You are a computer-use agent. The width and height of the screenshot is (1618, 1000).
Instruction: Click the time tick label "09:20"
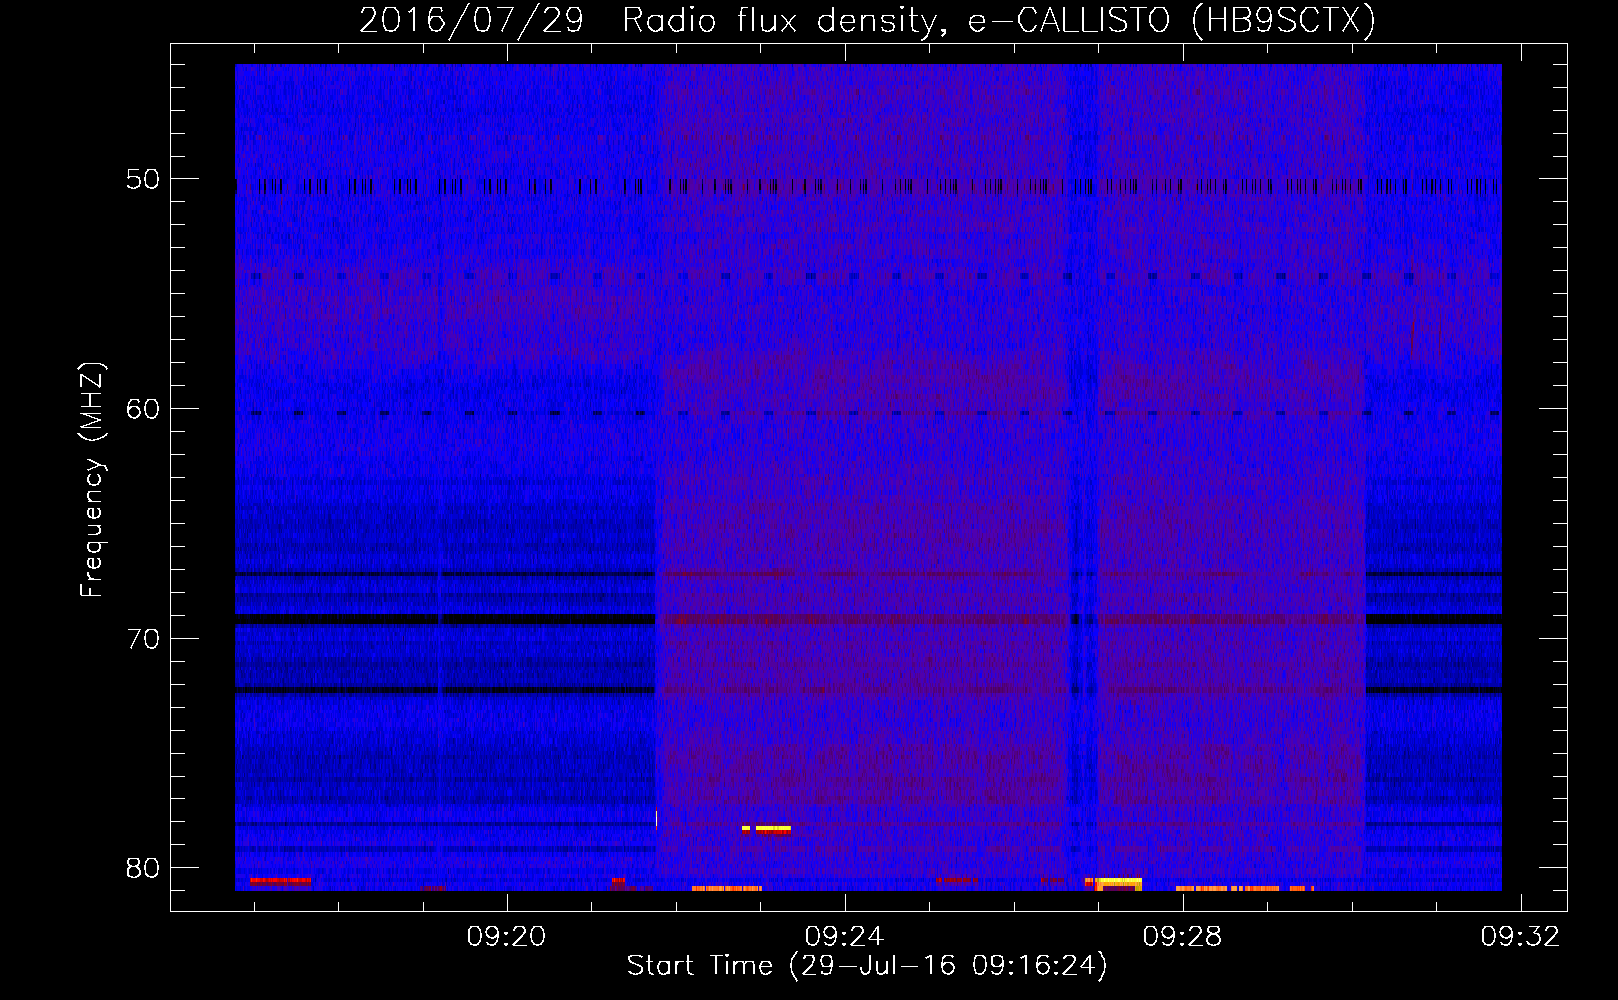coord(507,937)
